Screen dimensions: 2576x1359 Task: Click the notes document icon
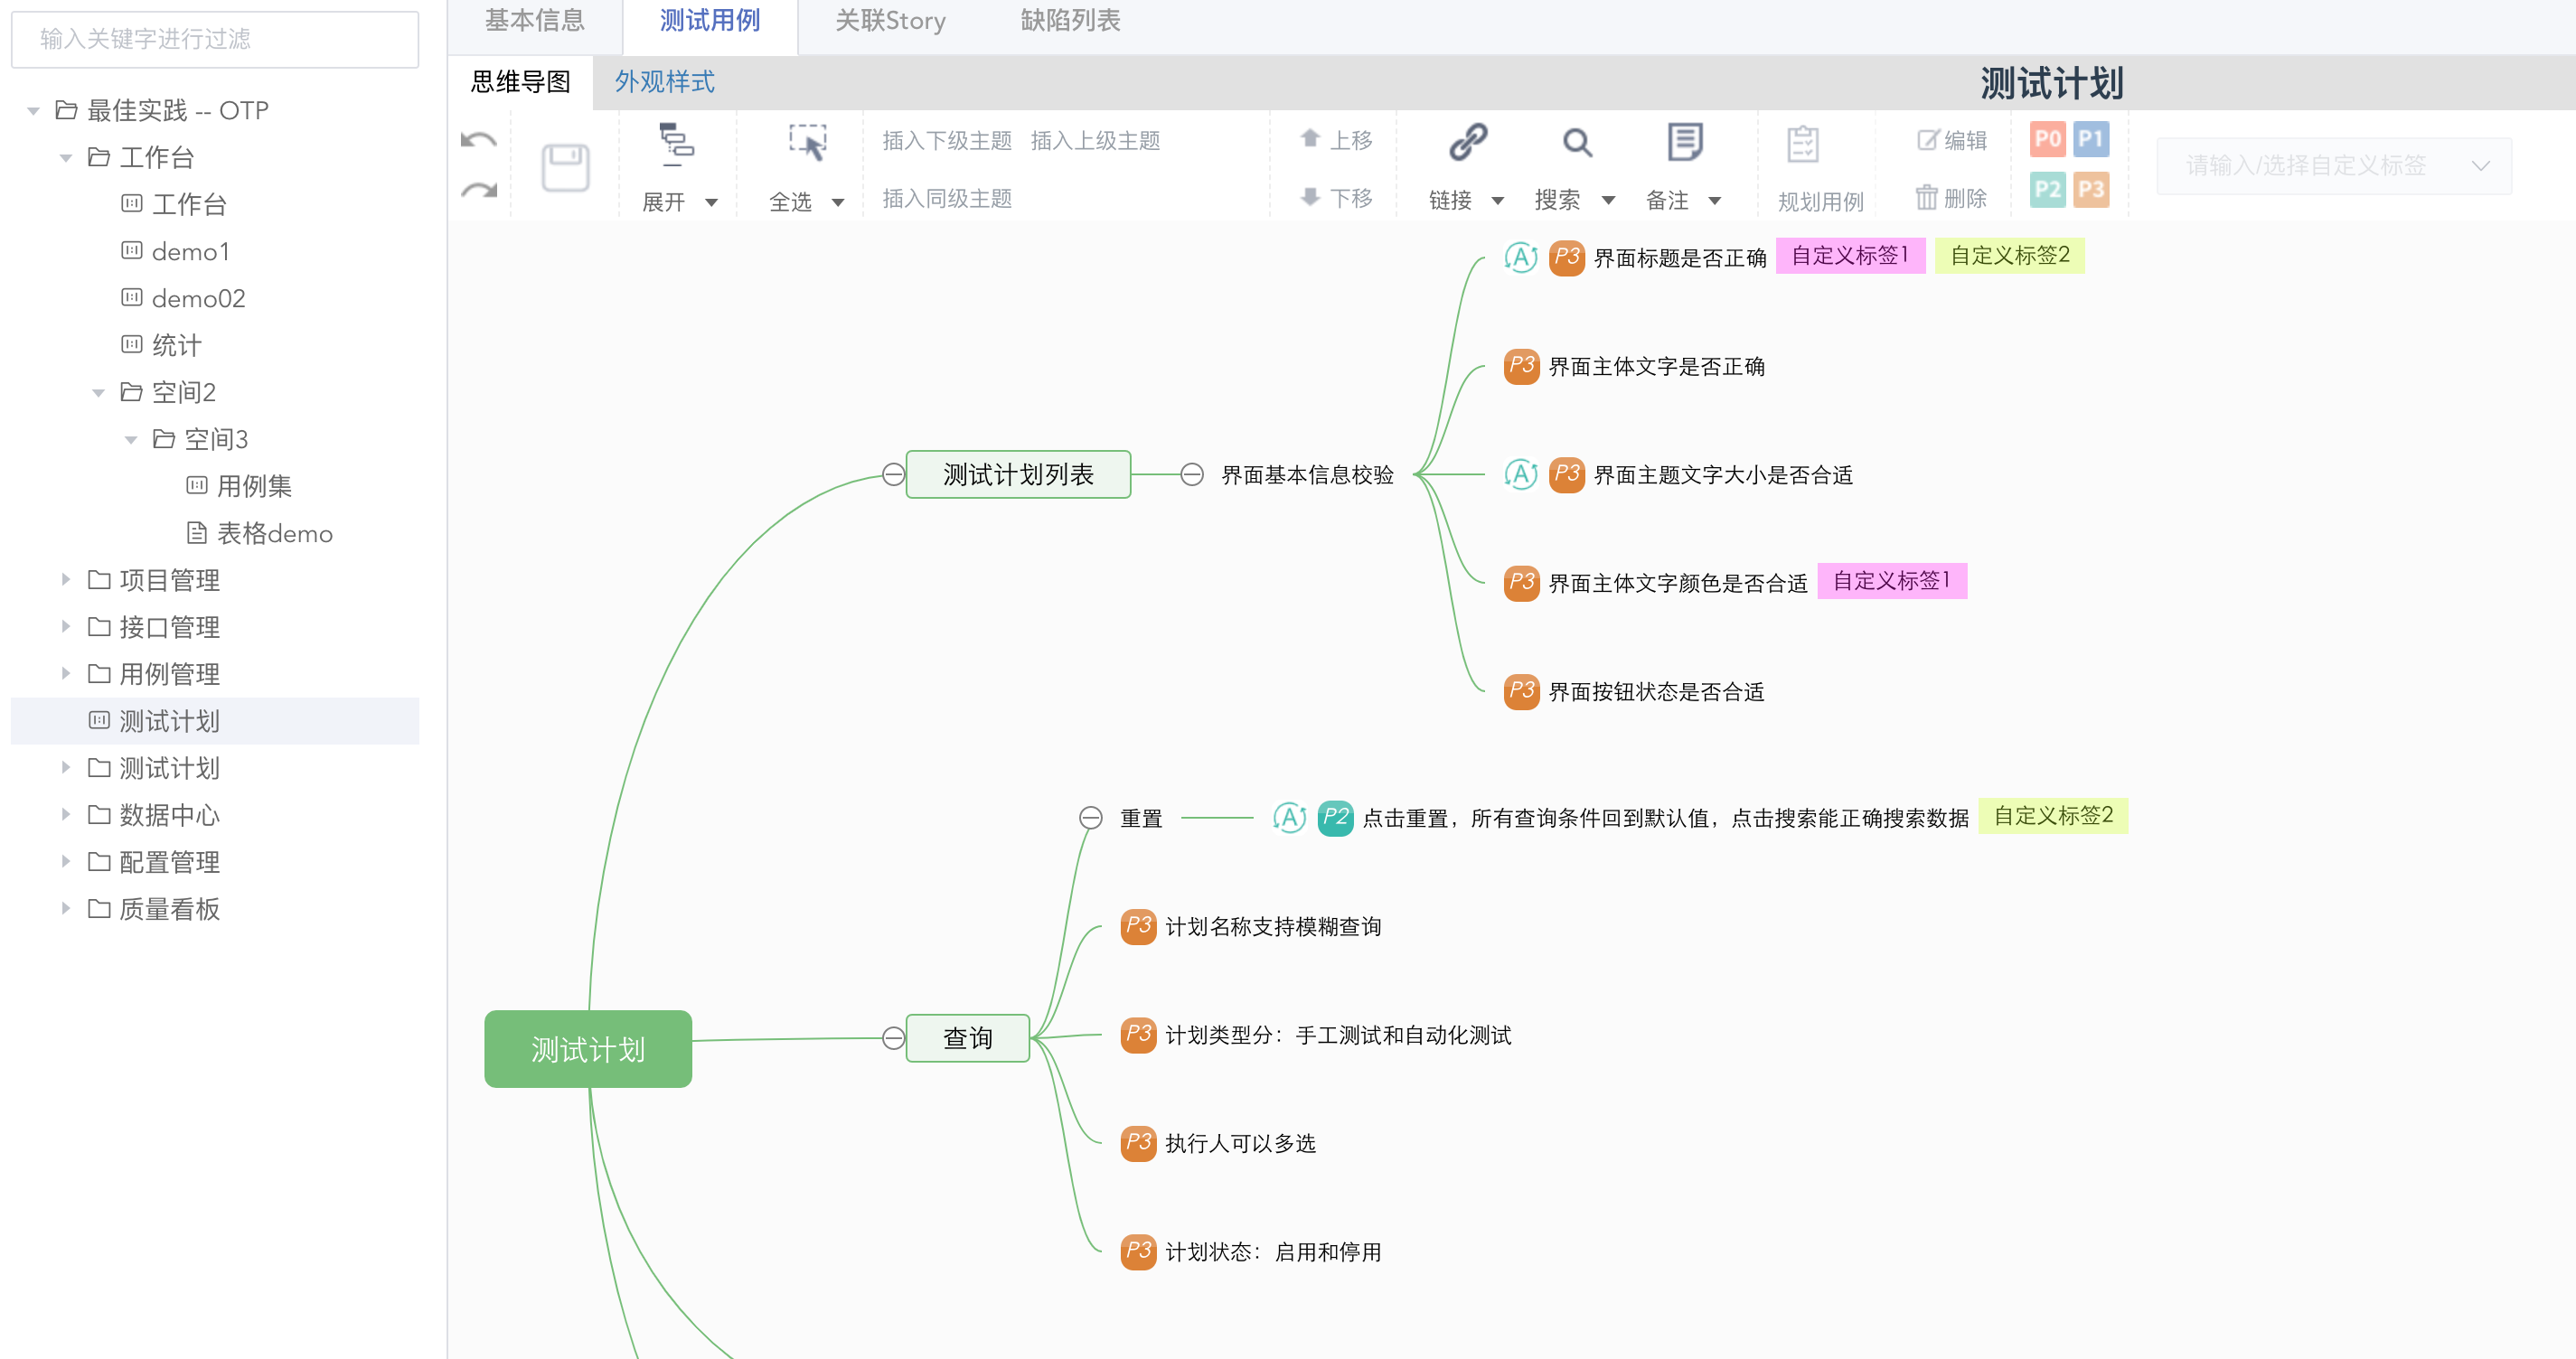click(x=1685, y=142)
